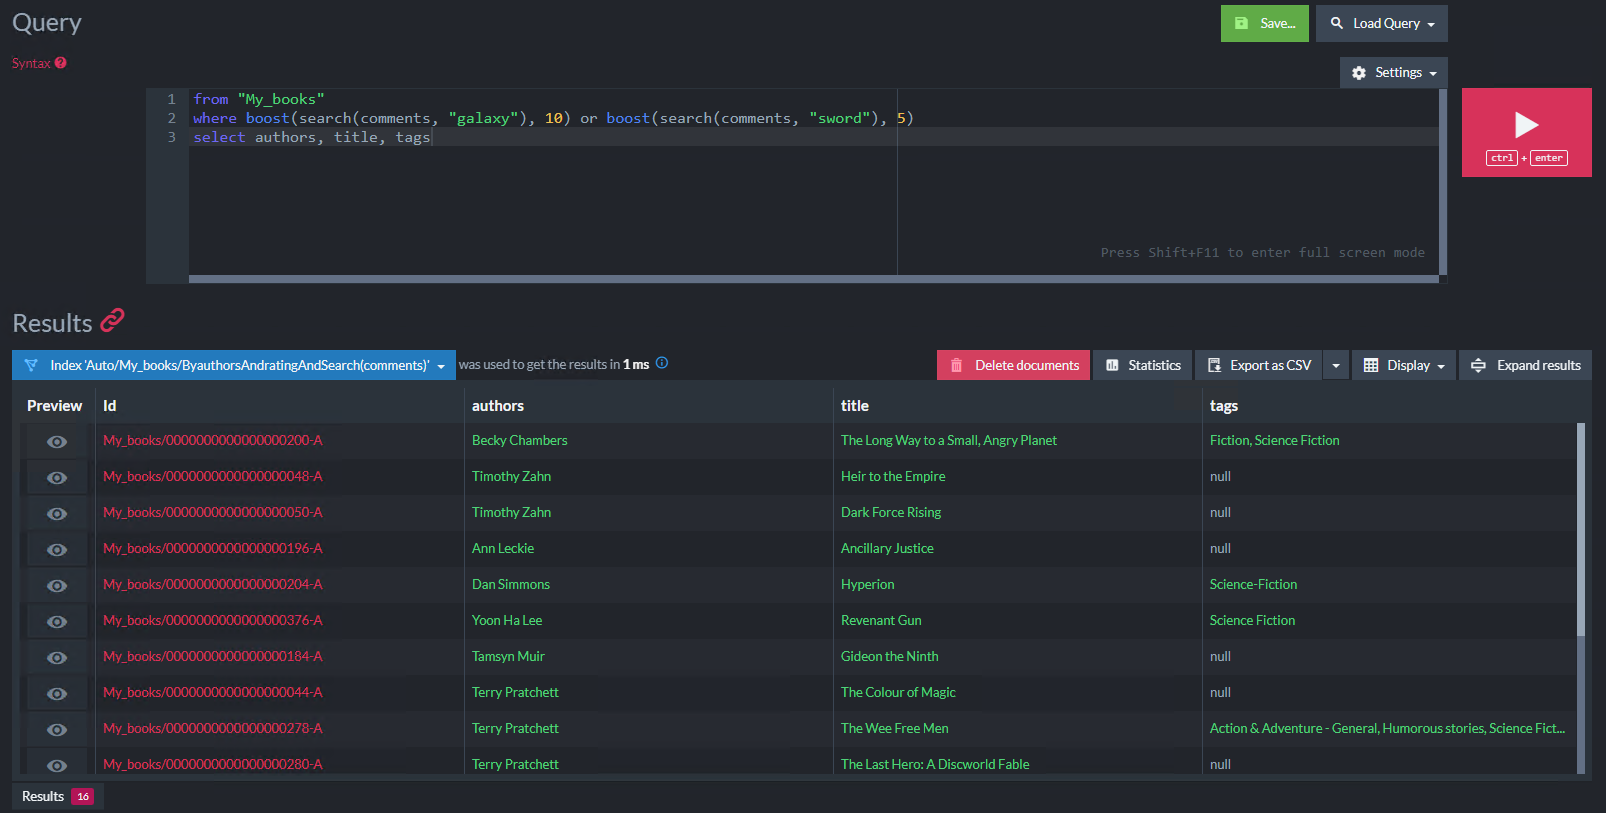Select the Results tab with 16 count
This screenshot has width=1606, height=813.
click(58, 796)
